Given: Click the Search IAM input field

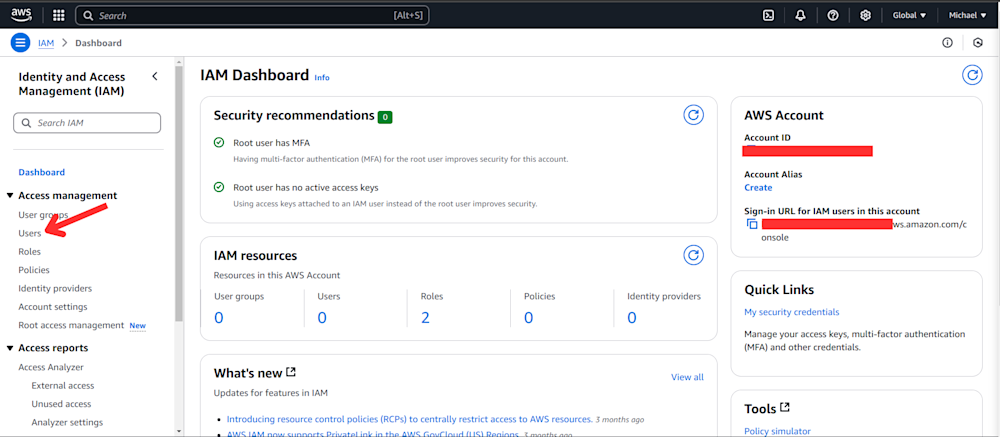Looking at the screenshot, I should 87,122.
